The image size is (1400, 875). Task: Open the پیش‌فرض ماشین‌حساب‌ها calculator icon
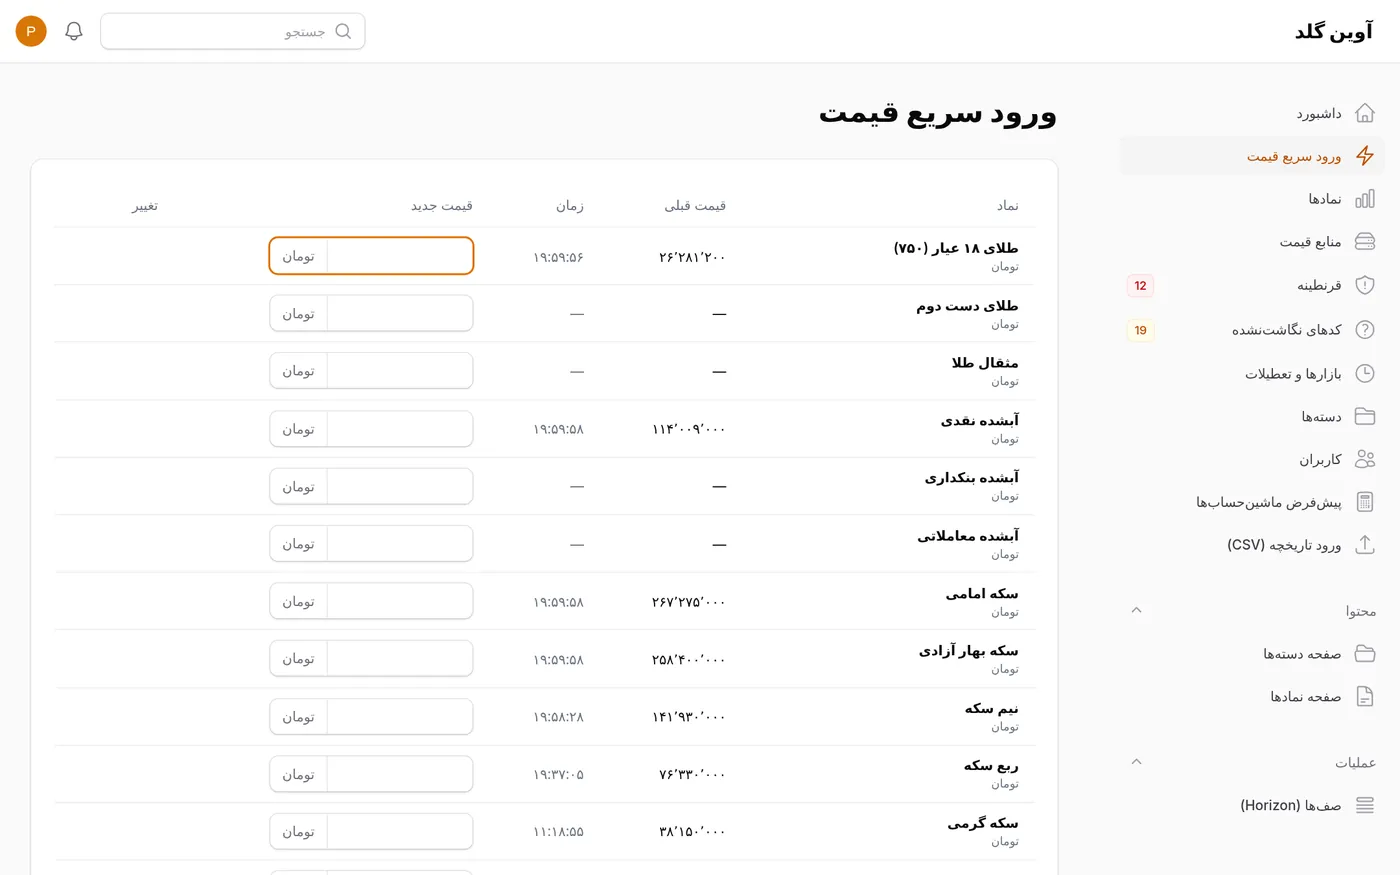[x=1364, y=502]
